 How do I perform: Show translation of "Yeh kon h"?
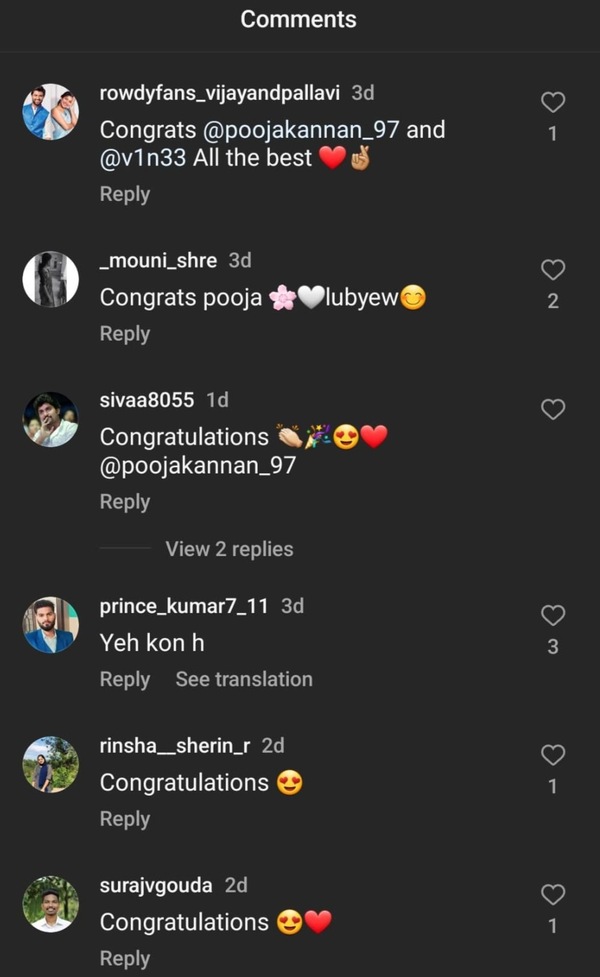[x=244, y=679]
